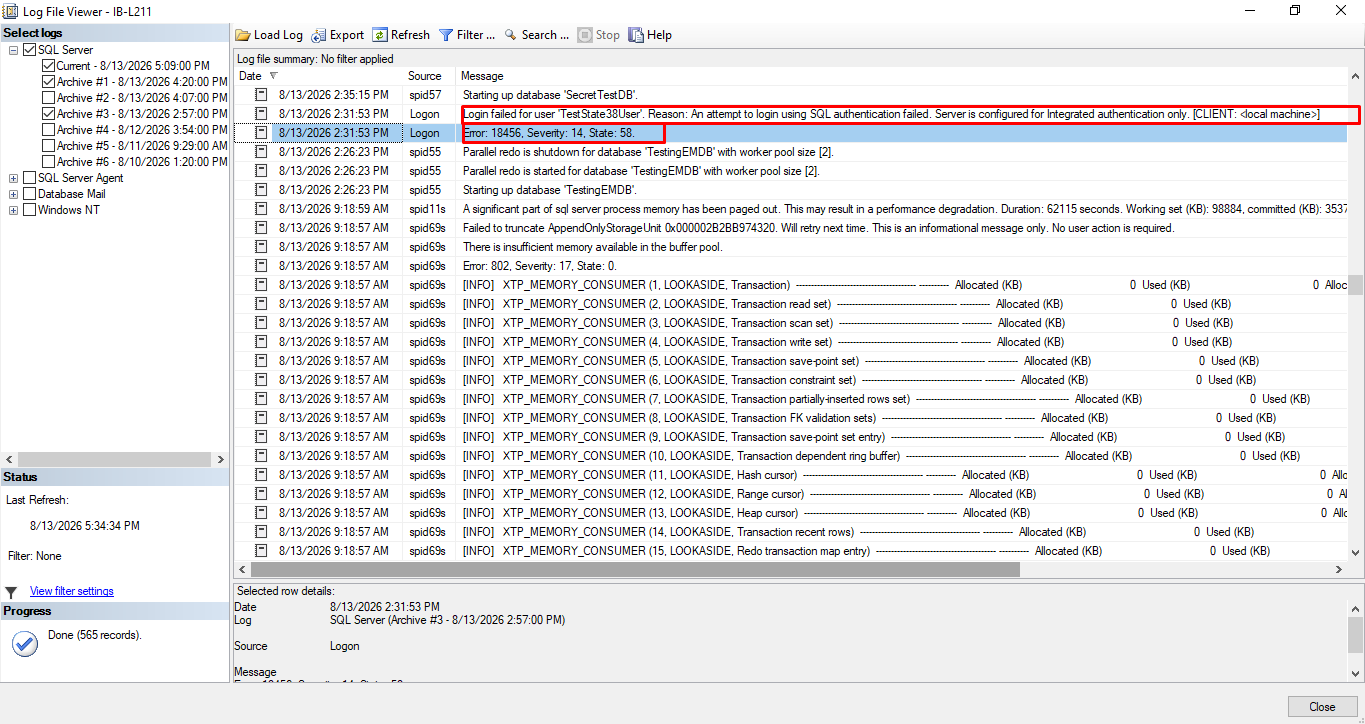The height and width of the screenshot is (724, 1365).
Task: Expand the Database Mail node
Action: [13, 194]
